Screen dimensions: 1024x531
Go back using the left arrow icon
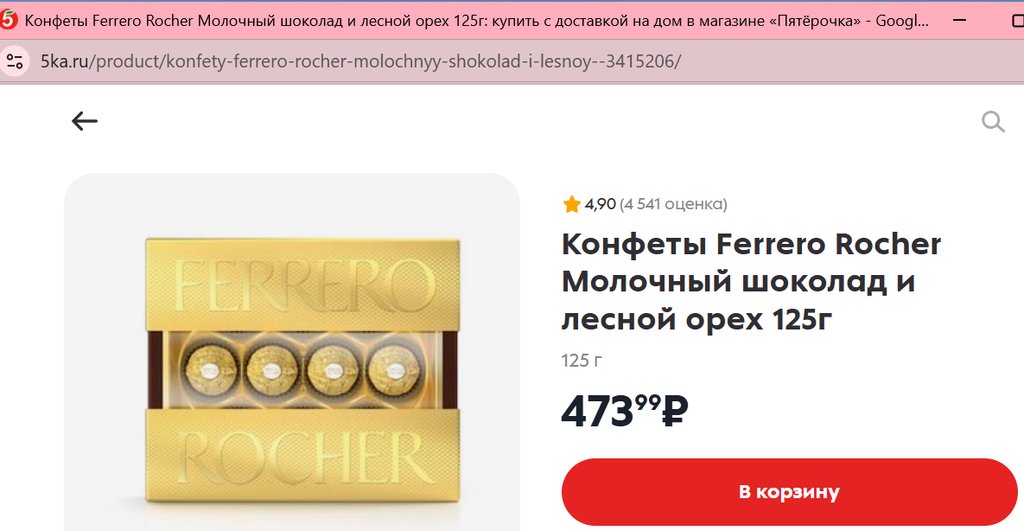pos(84,121)
